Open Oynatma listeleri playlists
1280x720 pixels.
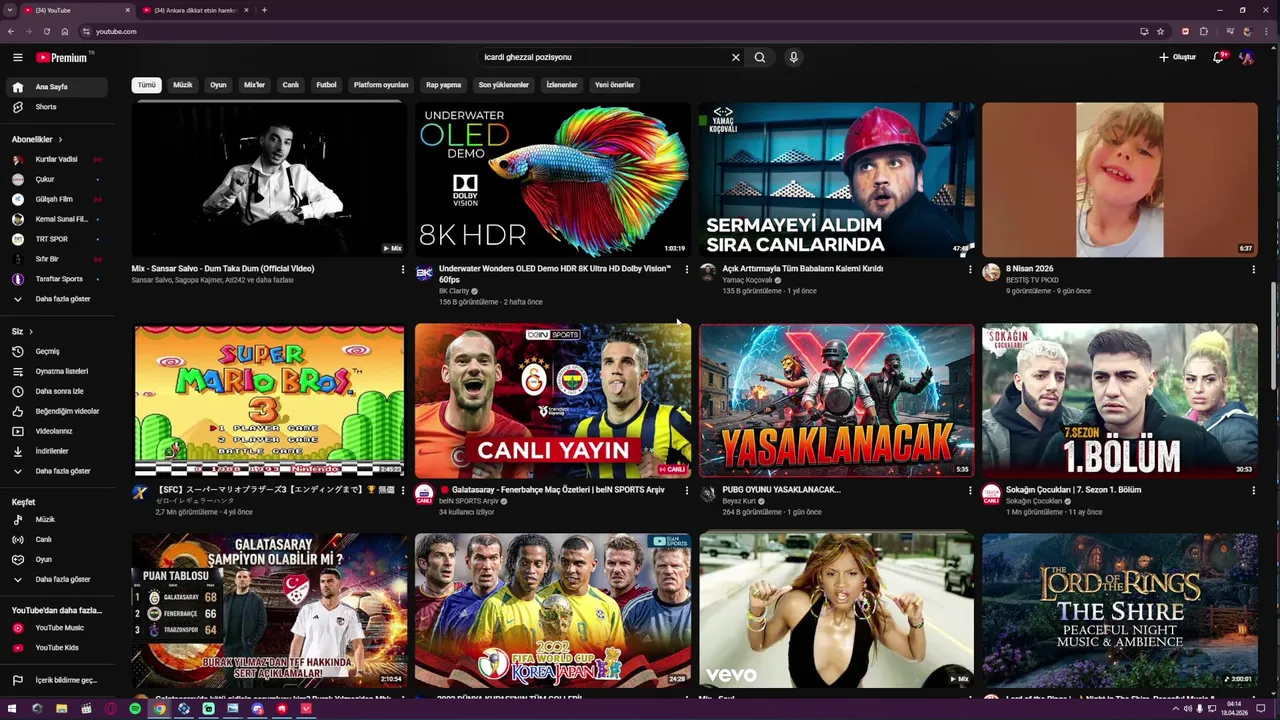(59, 371)
